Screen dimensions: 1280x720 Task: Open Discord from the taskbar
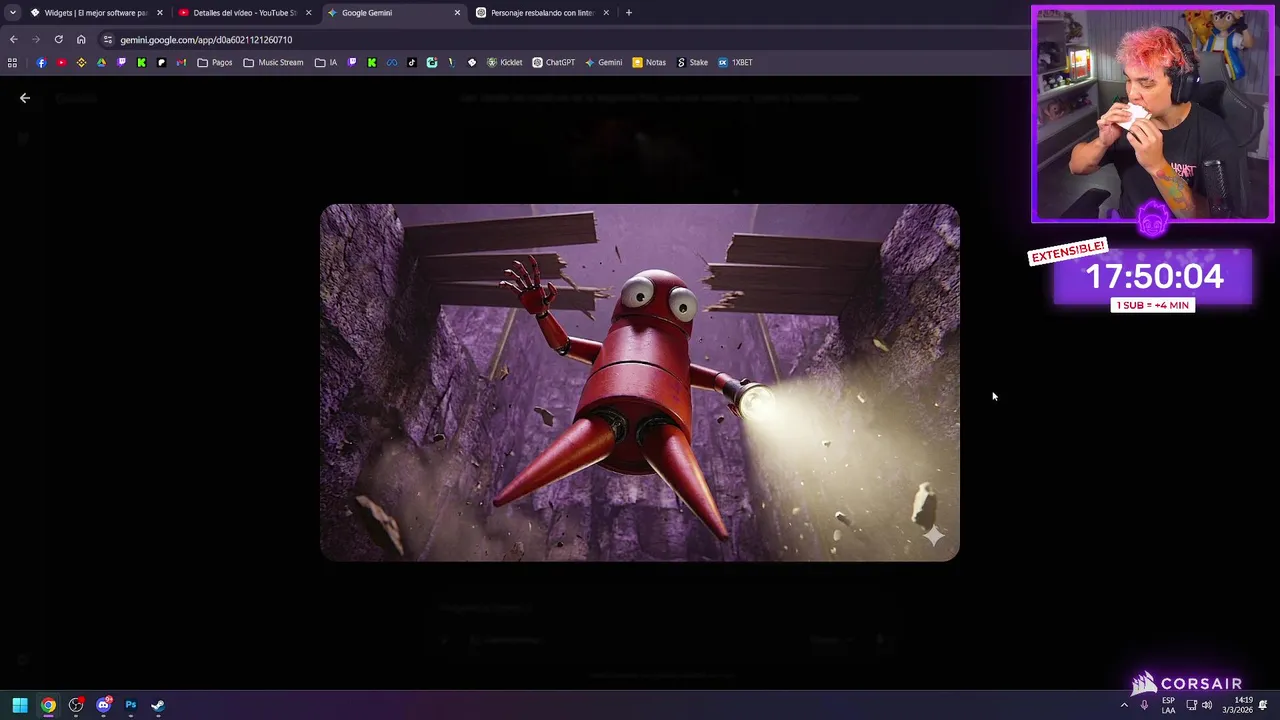point(103,705)
